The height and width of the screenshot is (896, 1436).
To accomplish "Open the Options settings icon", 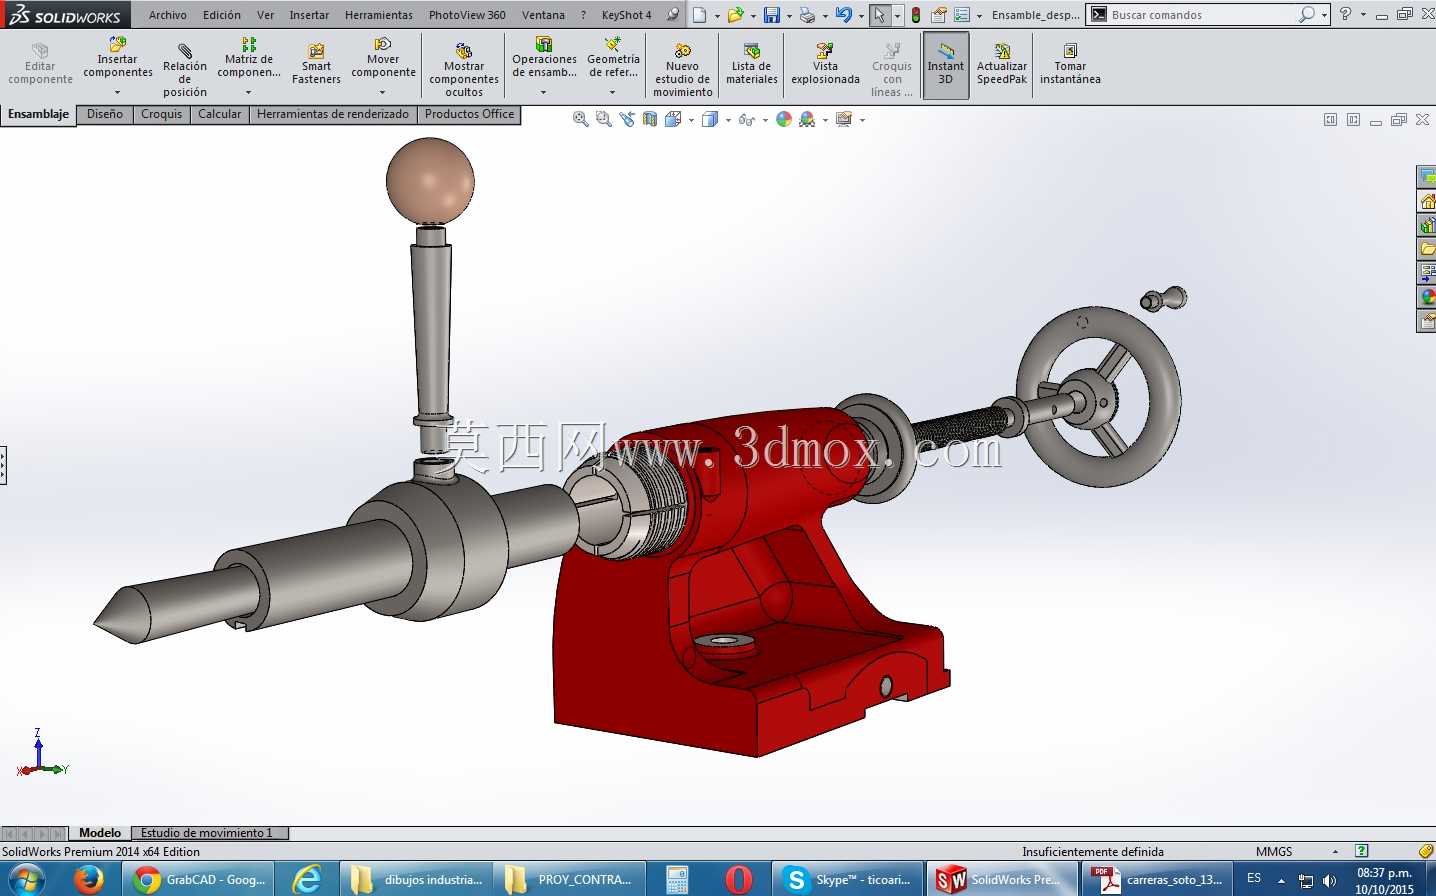I will (961, 15).
